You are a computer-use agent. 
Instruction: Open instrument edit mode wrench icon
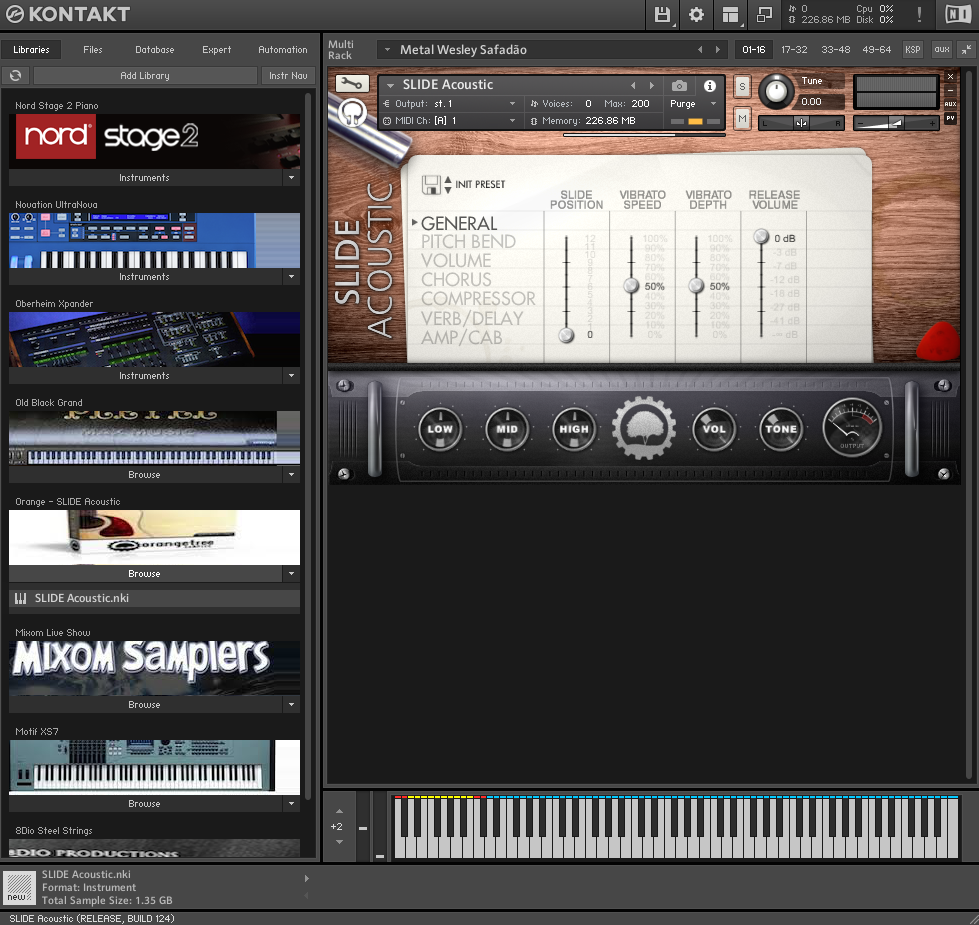coord(352,83)
